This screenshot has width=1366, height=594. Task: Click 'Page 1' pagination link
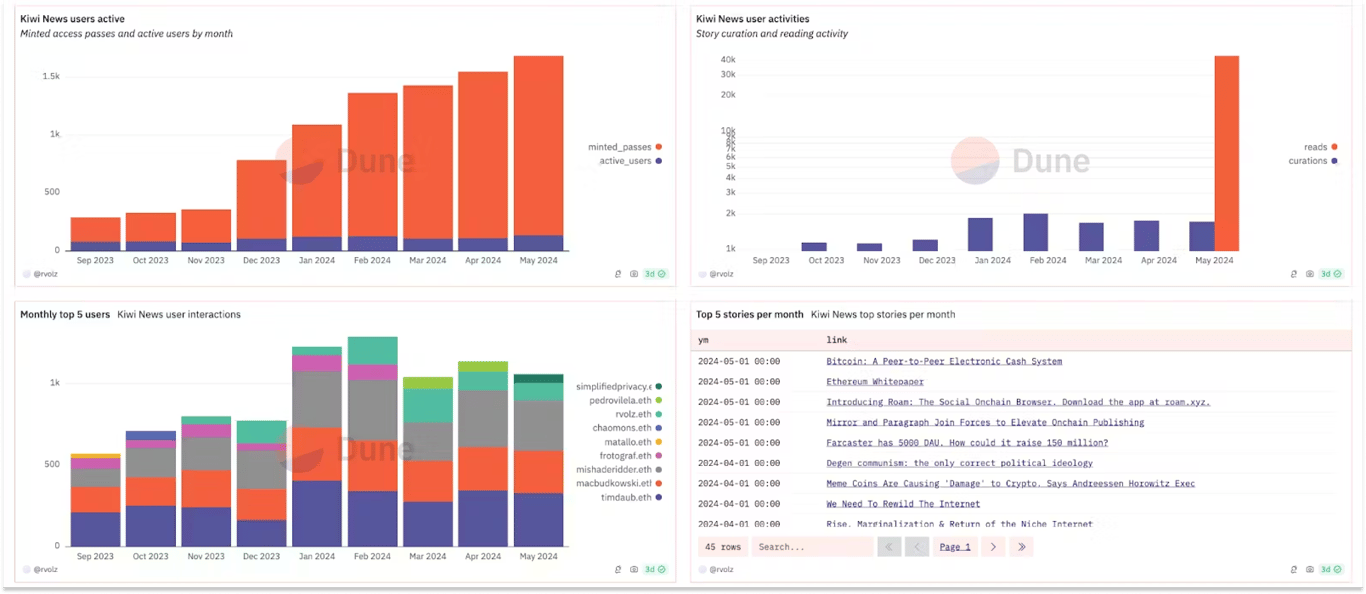tap(955, 547)
